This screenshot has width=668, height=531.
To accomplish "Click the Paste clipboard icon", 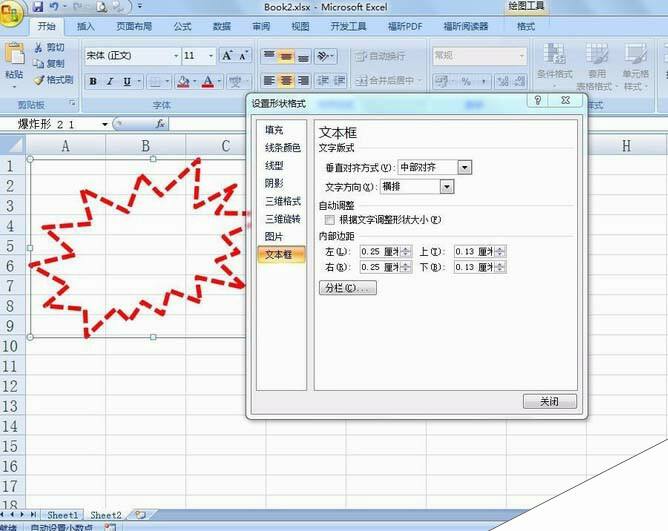I will (x=14, y=54).
